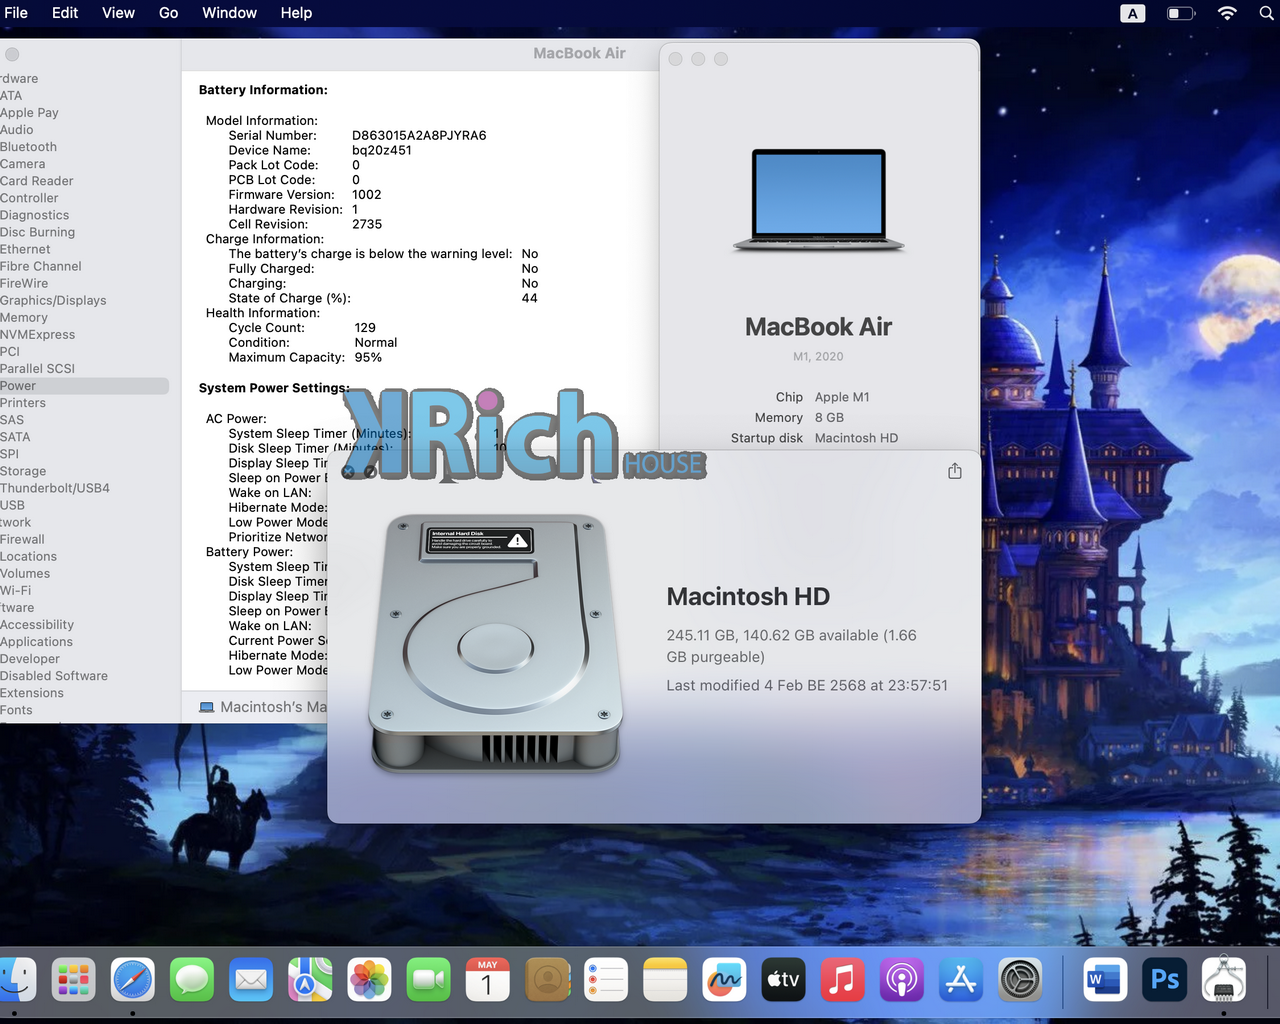
Task: Open Spotlight search in menu bar
Action: coord(1266,13)
